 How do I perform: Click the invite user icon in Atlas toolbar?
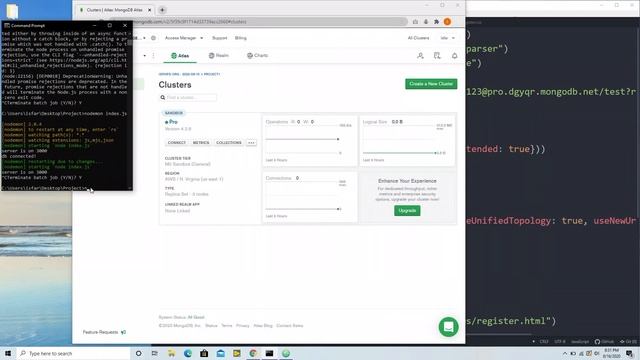pos(420,56)
